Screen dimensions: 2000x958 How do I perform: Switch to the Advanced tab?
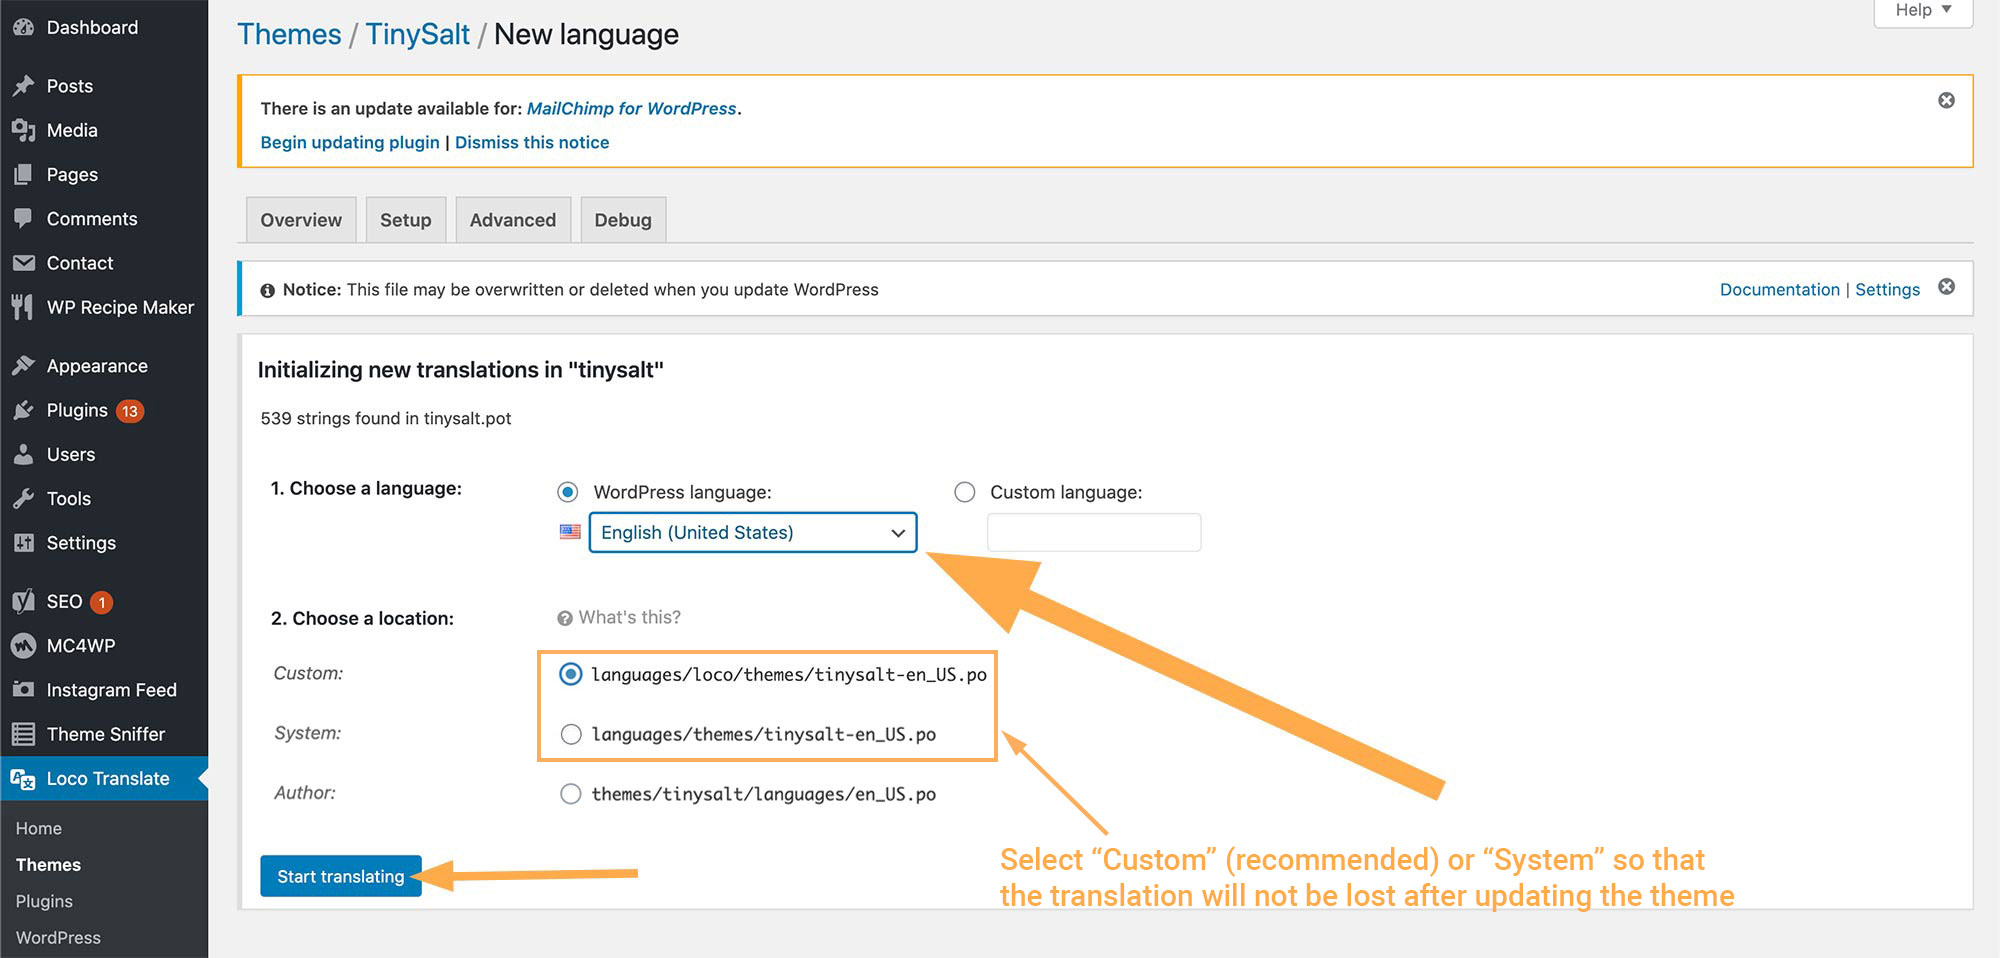(x=513, y=219)
